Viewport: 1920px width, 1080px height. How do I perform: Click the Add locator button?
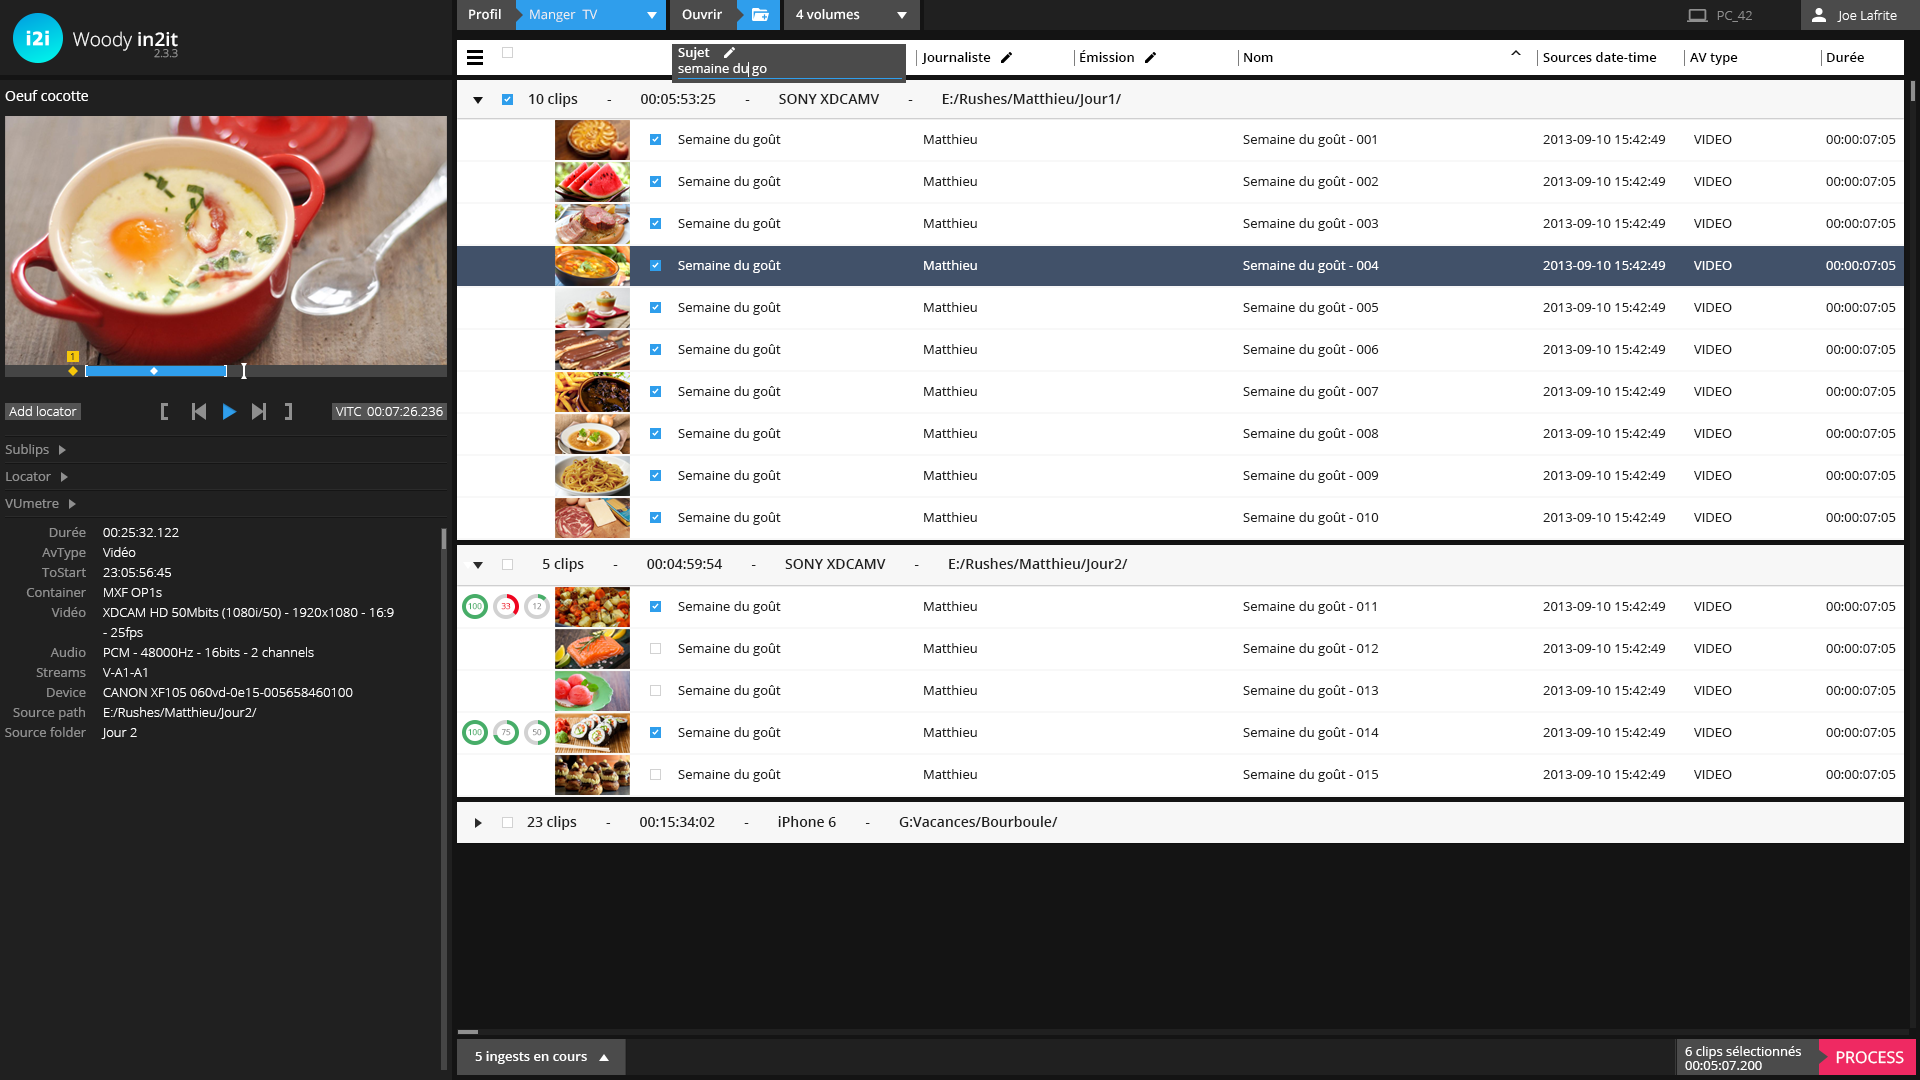coord(43,412)
